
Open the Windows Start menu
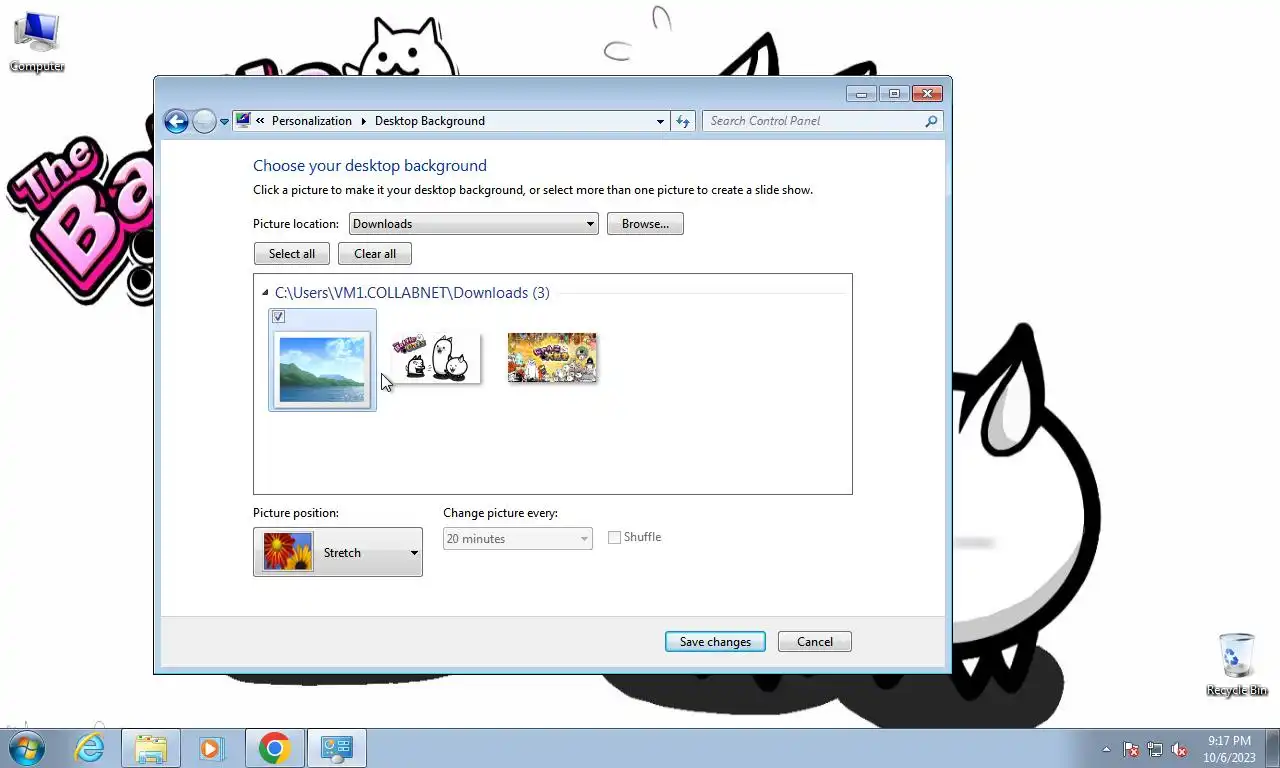click(26, 748)
